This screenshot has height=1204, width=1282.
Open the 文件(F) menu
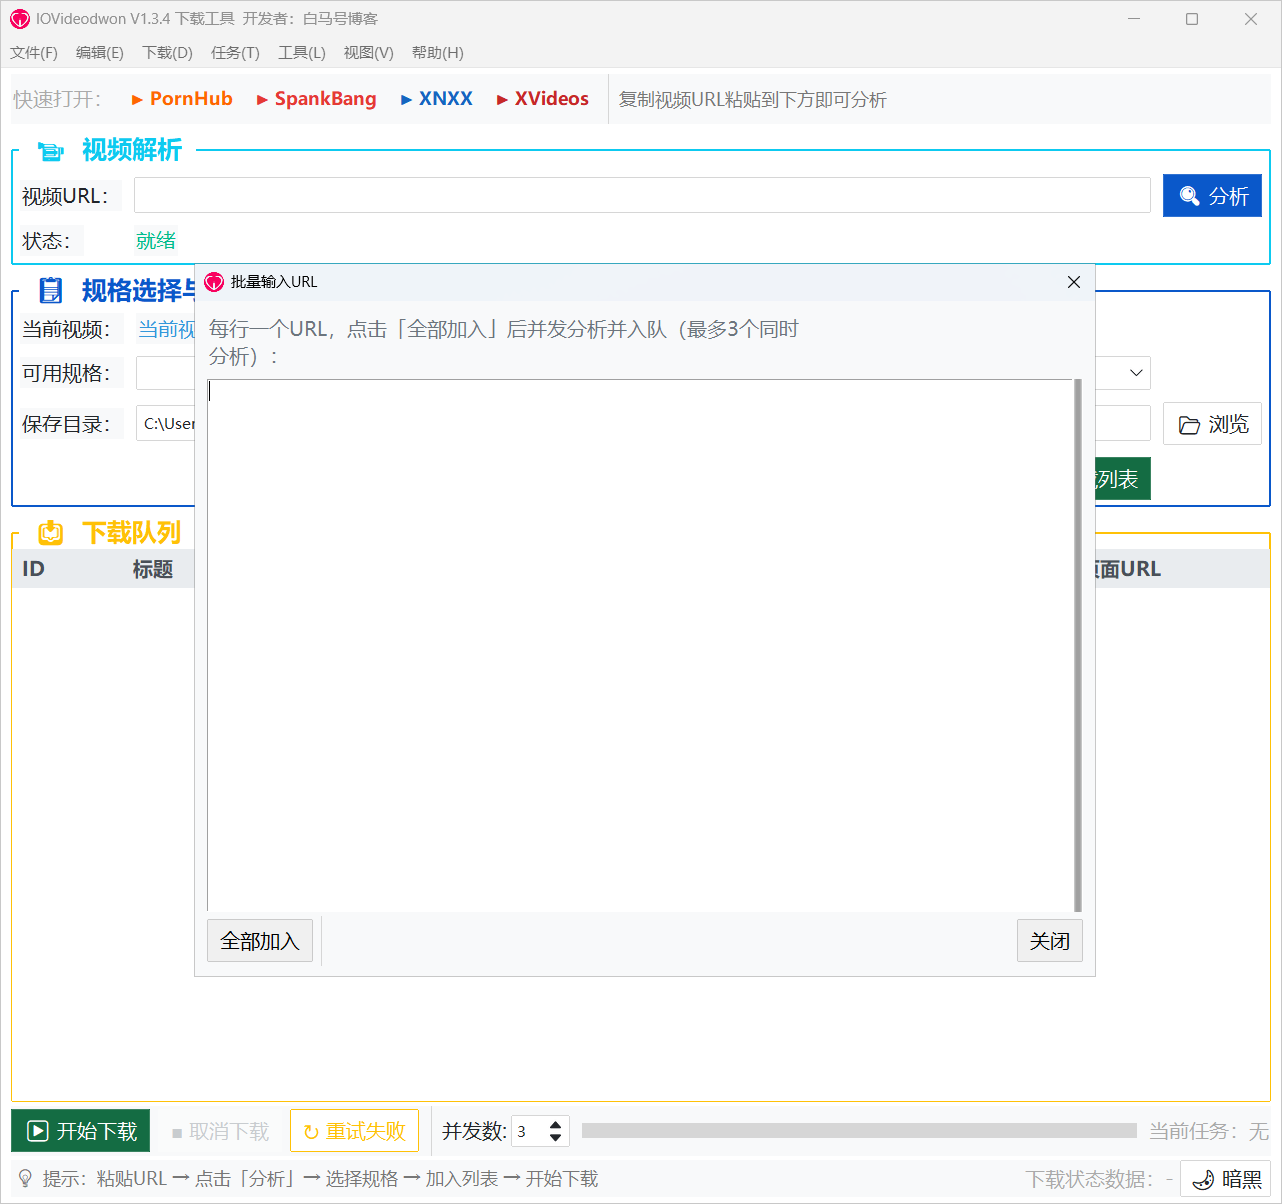click(34, 53)
